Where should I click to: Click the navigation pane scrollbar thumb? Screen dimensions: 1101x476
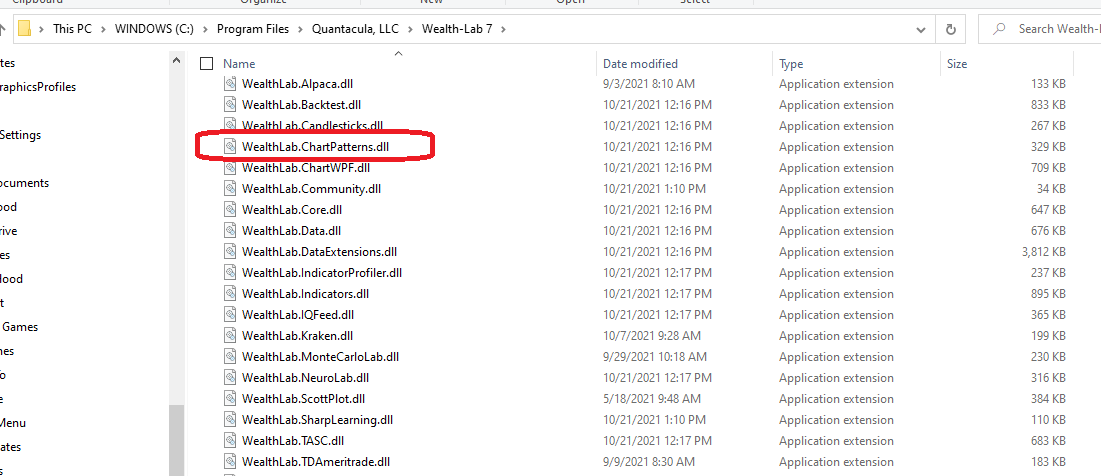pyautogui.click(x=176, y=440)
